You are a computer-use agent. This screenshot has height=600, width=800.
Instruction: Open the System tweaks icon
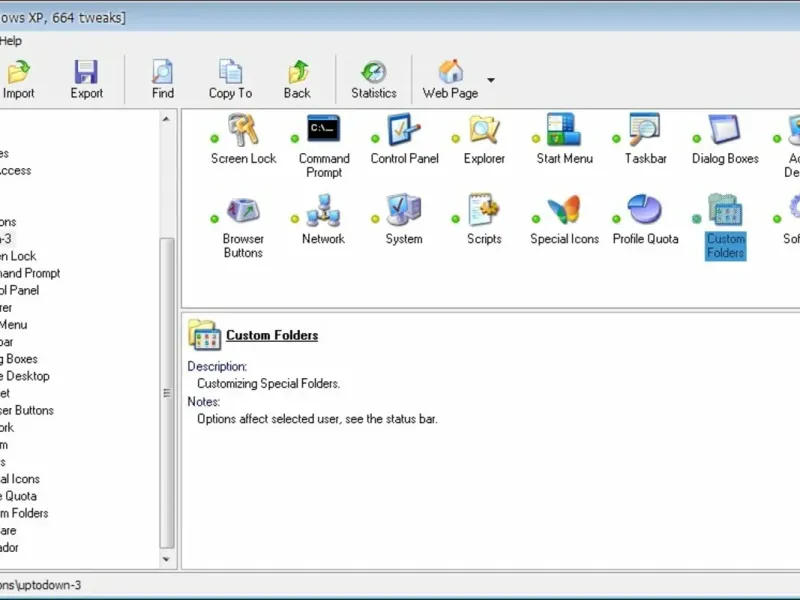pyautogui.click(x=404, y=210)
